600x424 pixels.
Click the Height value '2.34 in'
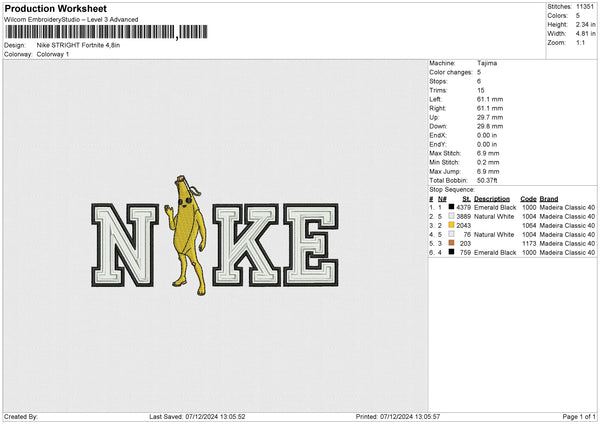(585, 24)
